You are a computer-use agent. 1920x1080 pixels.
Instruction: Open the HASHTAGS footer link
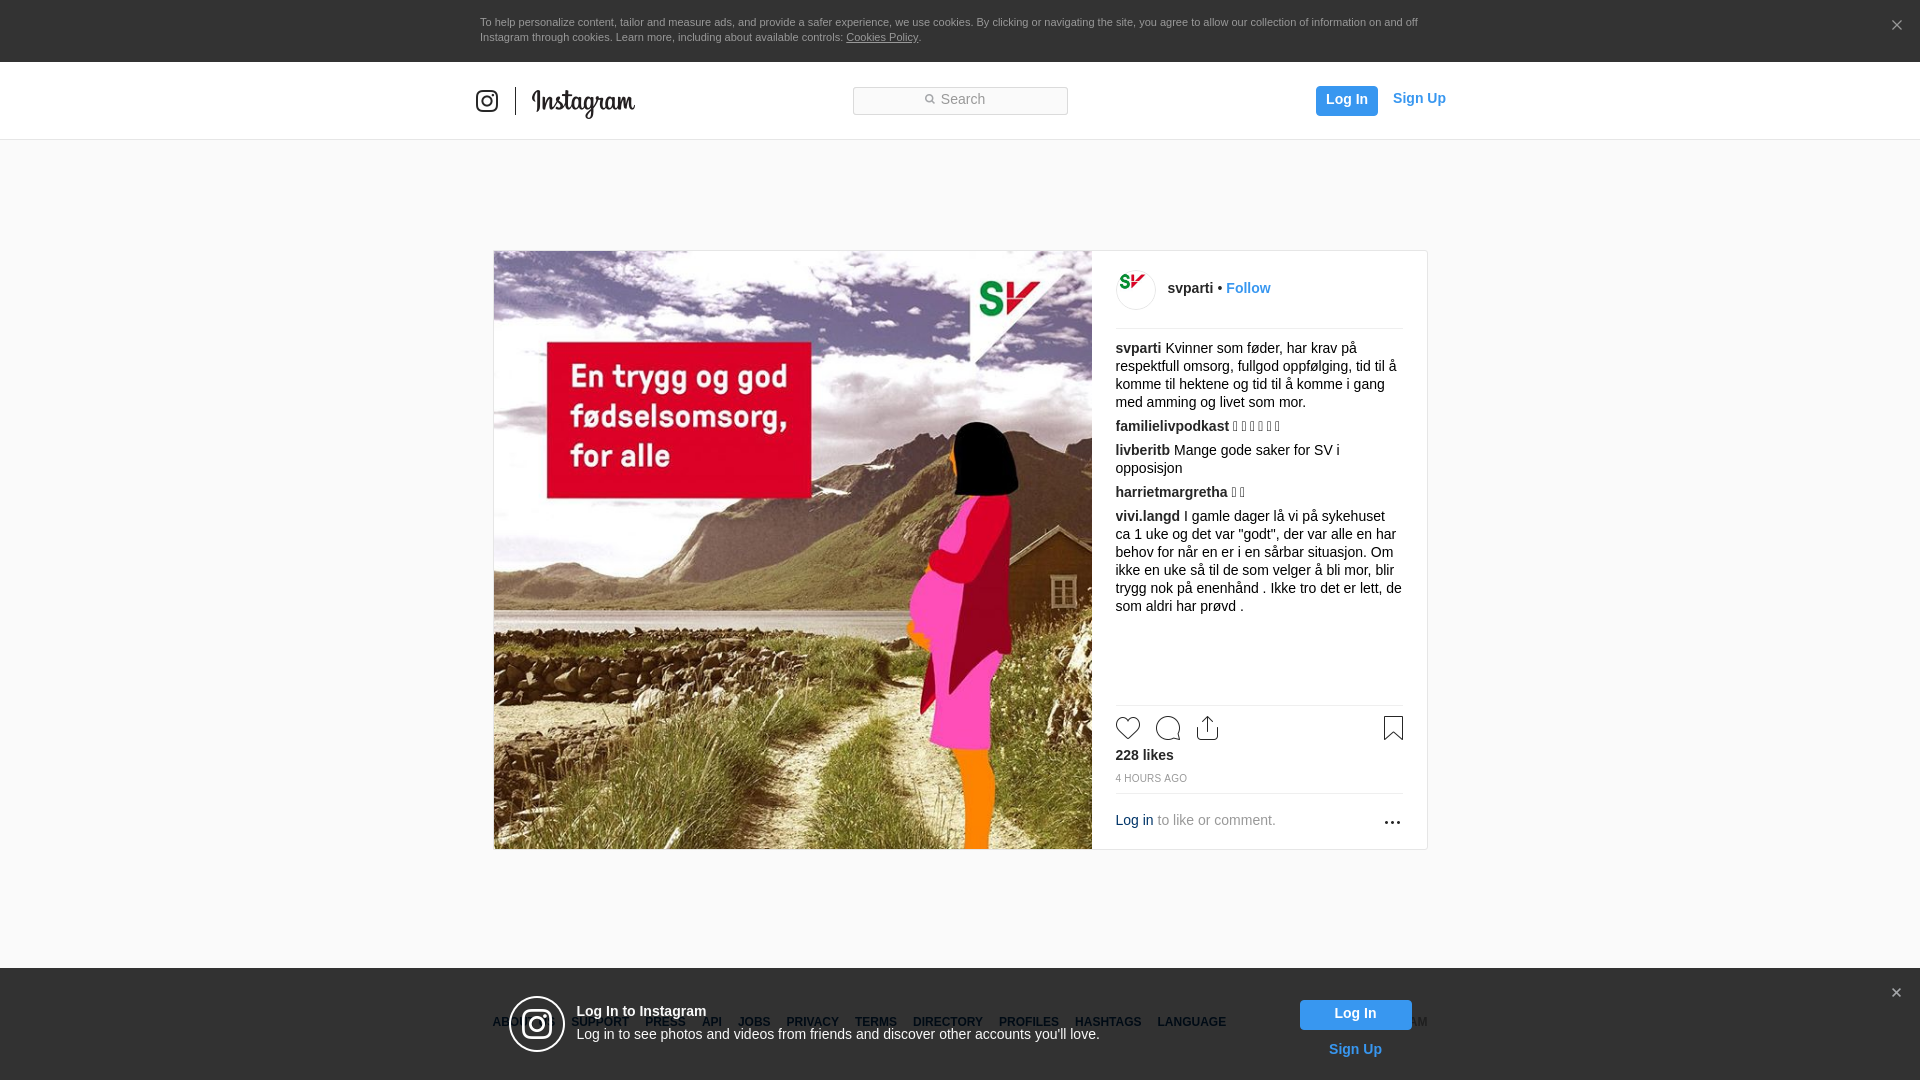(x=1107, y=1022)
